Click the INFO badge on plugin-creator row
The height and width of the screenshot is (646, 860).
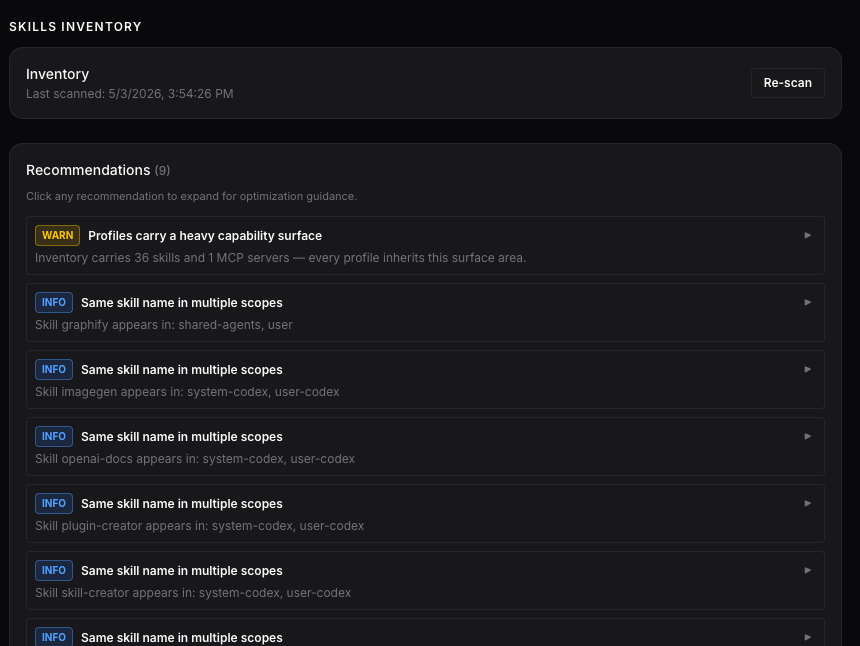[x=54, y=503]
